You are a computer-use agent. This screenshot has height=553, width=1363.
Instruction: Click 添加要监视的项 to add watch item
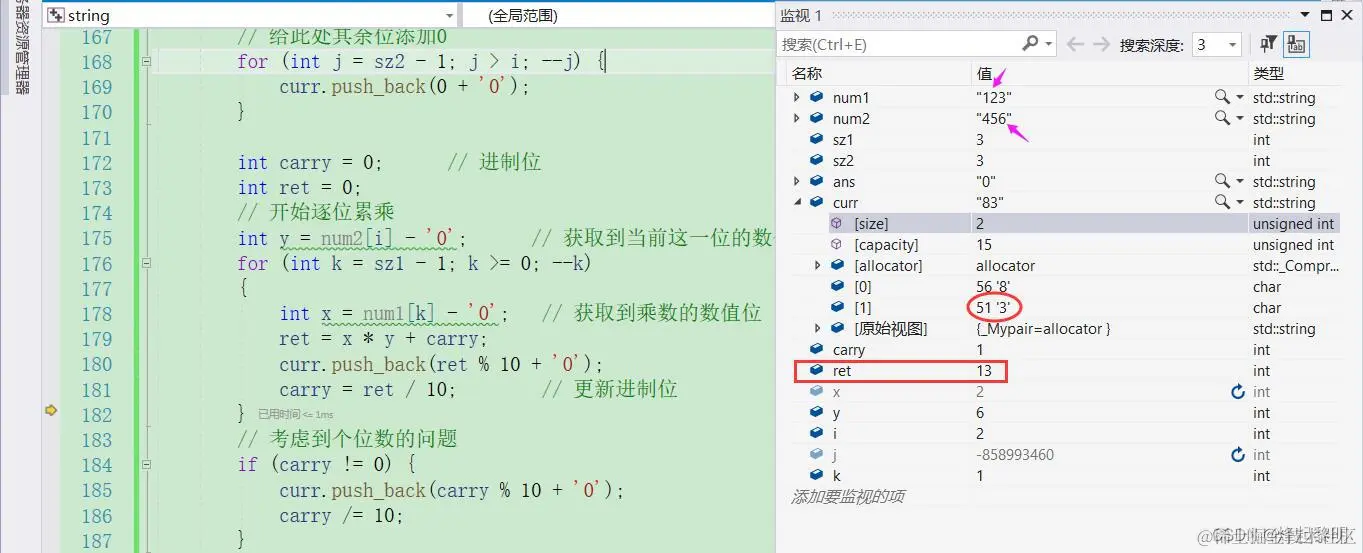pos(848,497)
